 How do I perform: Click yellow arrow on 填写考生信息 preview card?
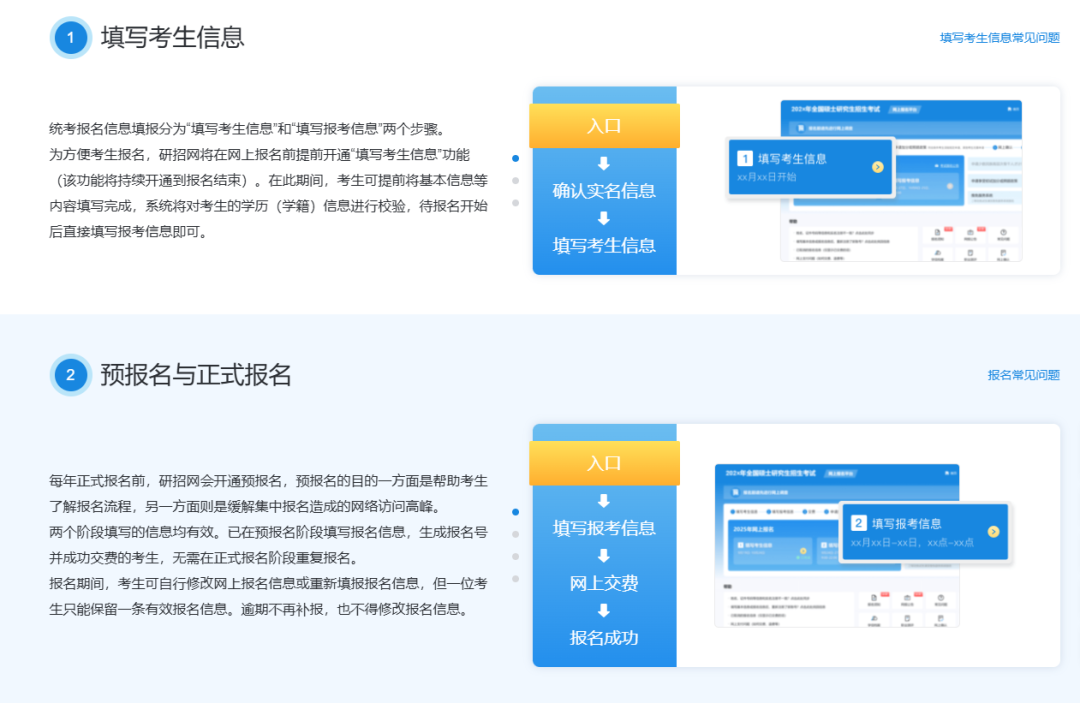[x=877, y=167]
